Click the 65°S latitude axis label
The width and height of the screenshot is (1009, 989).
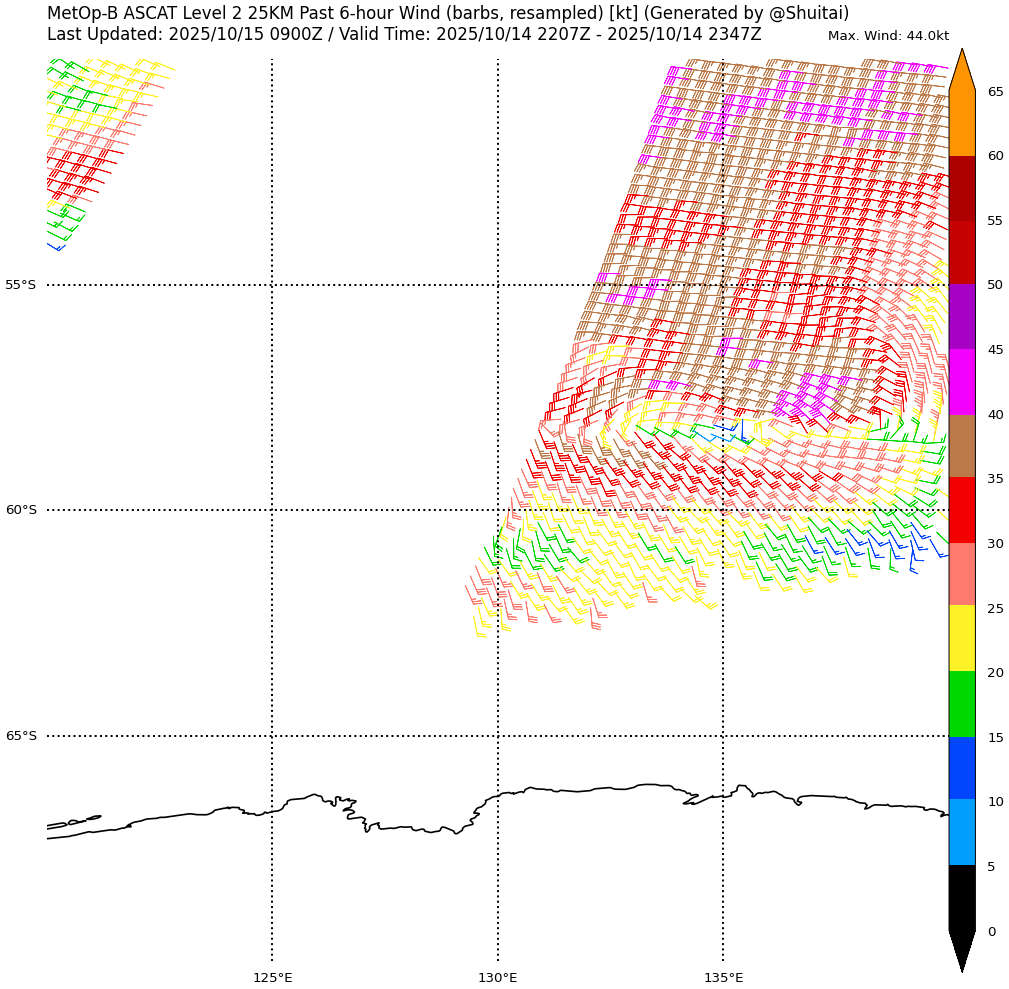(x=21, y=736)
